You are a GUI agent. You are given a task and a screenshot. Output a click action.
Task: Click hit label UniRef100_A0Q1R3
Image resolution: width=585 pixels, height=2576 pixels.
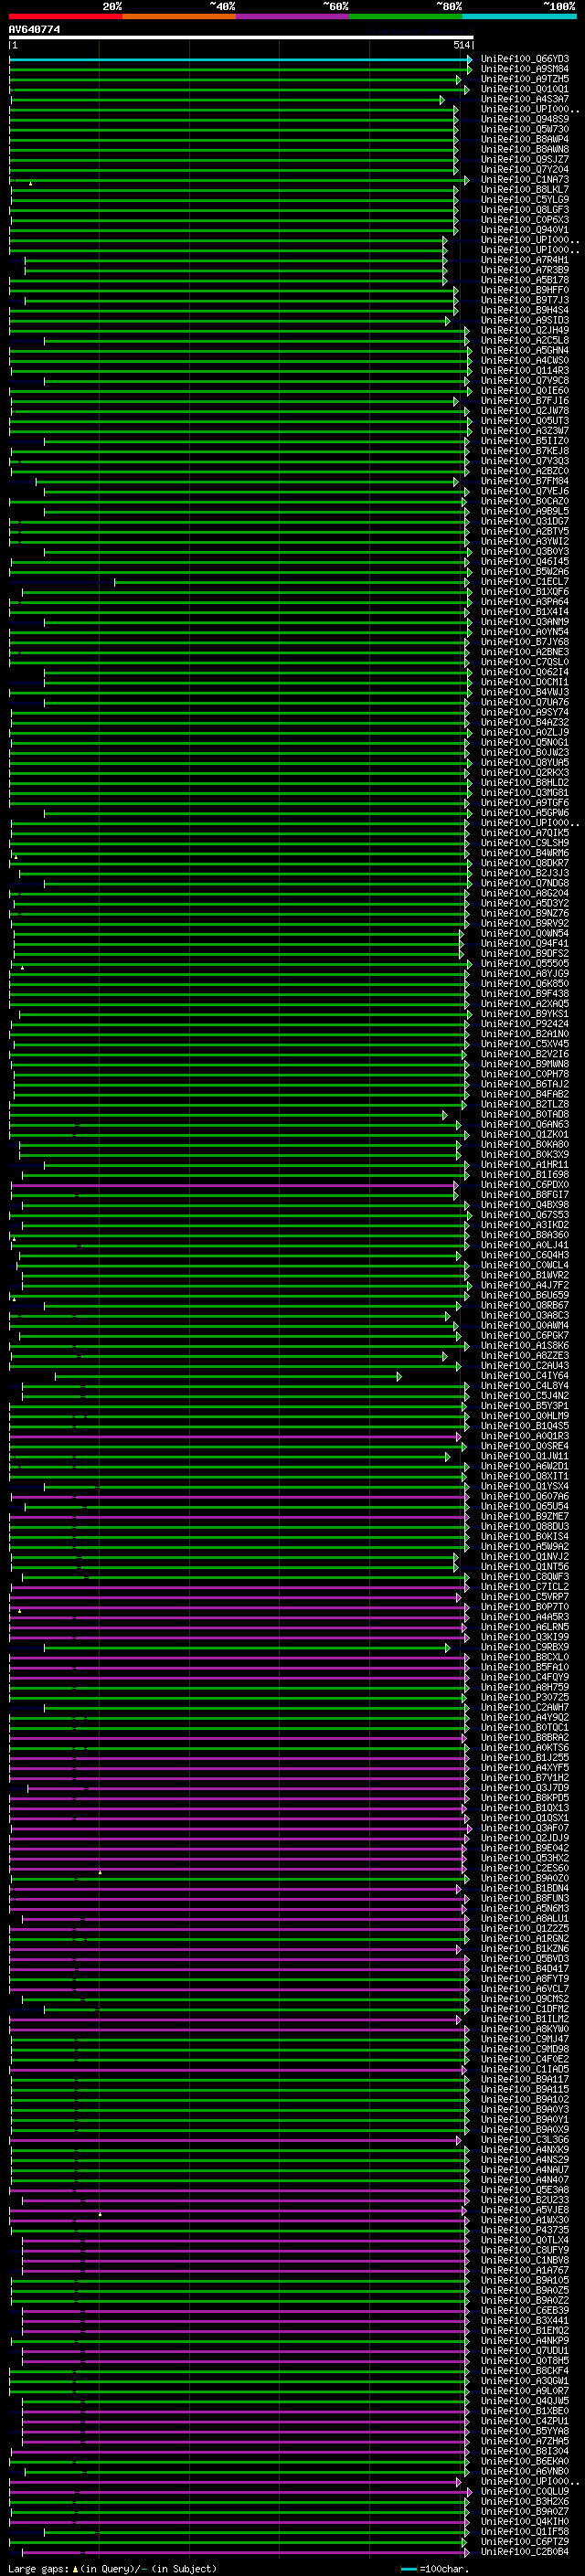pyautogui.click(x=525, y=1436)
